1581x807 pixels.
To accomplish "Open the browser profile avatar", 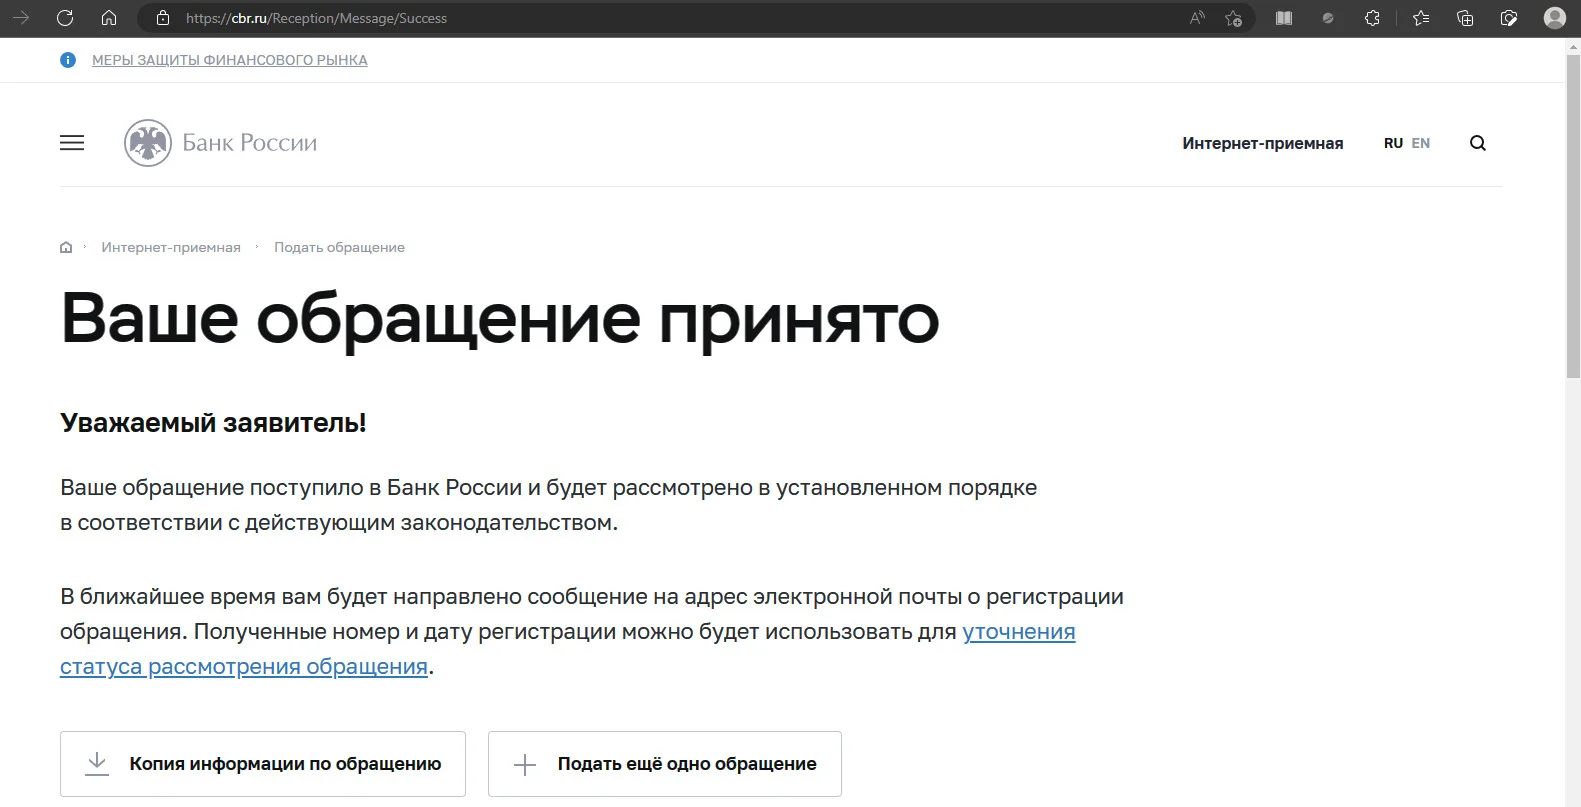I will (x=1554, y=18).
